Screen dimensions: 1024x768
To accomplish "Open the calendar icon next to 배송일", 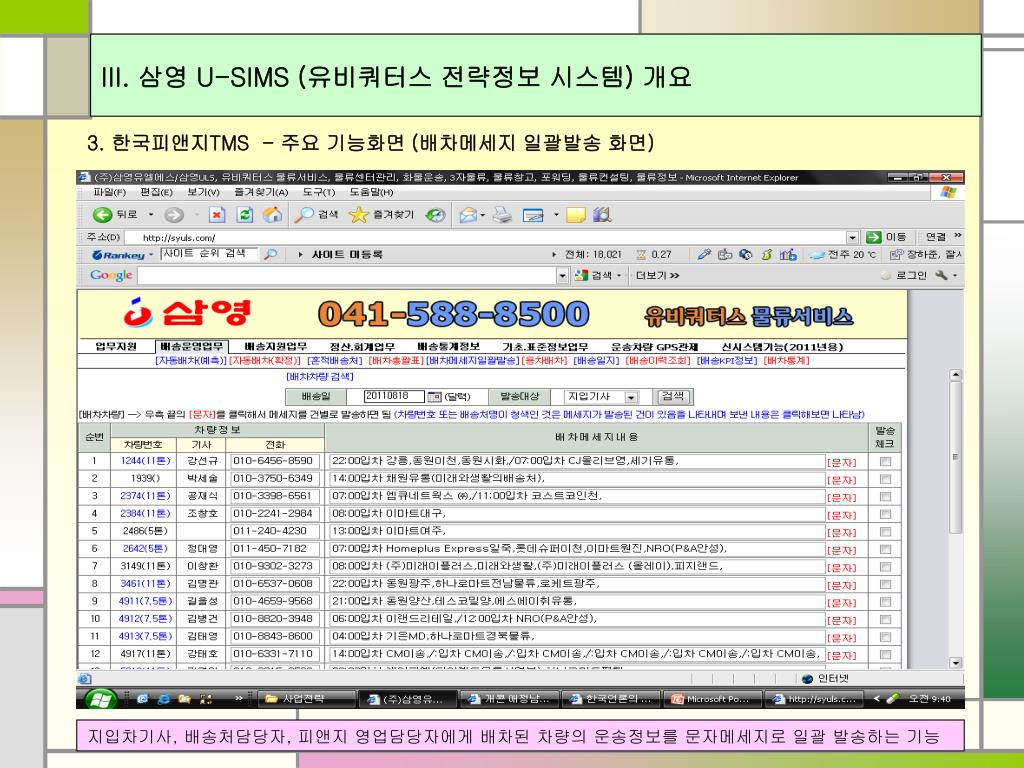I will (434, 396).
